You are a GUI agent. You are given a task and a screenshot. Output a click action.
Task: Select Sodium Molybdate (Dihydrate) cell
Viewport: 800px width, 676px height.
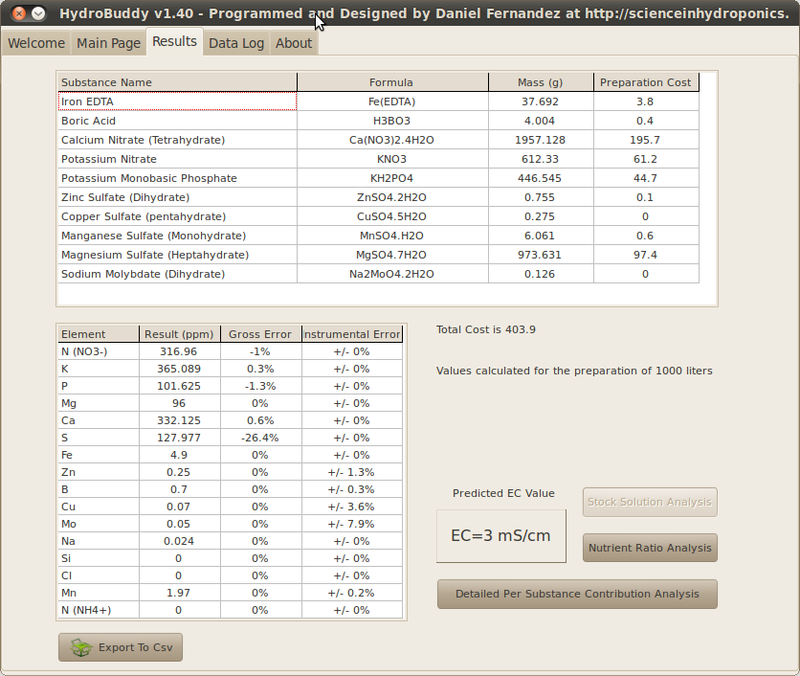tap(178, 274)
